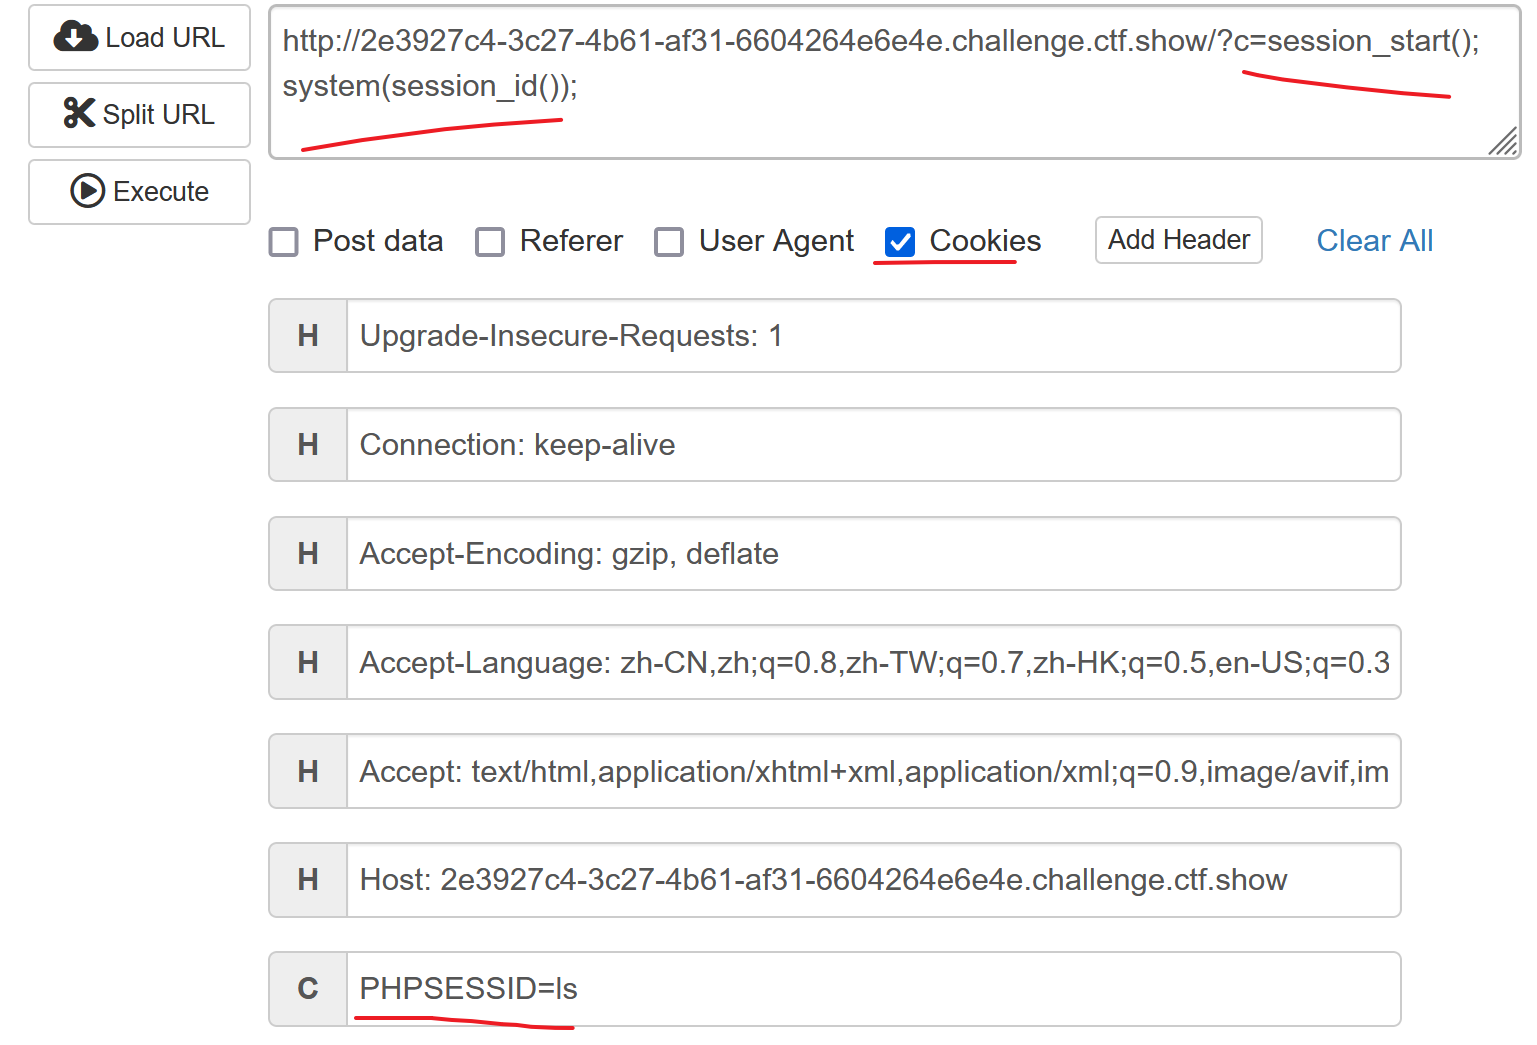The image size is (1537, 1045).
Task: Uncheck the Cookies checkbox
Action: (900, 242)
